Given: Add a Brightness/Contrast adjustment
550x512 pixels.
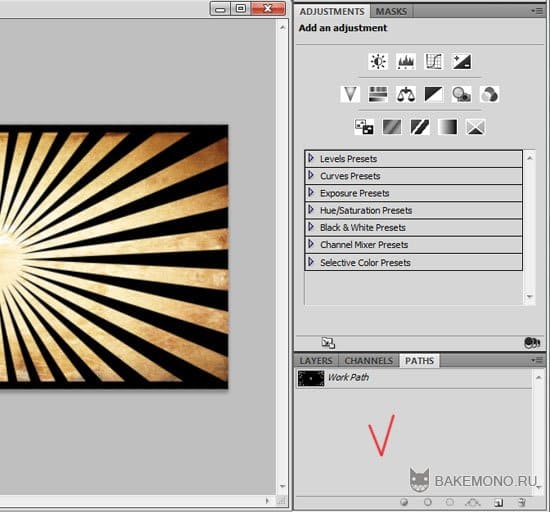Looking at the screenshot, I should pyautogui.click(x=378, y=62).
